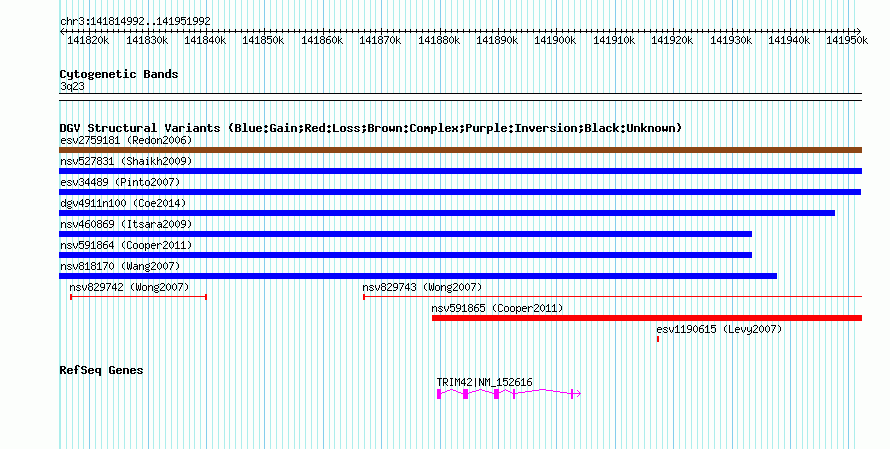Screen dimensions: 890x449
Task: Open the nsv460869 (Itsara2009) label
Action: pos(126,224)
